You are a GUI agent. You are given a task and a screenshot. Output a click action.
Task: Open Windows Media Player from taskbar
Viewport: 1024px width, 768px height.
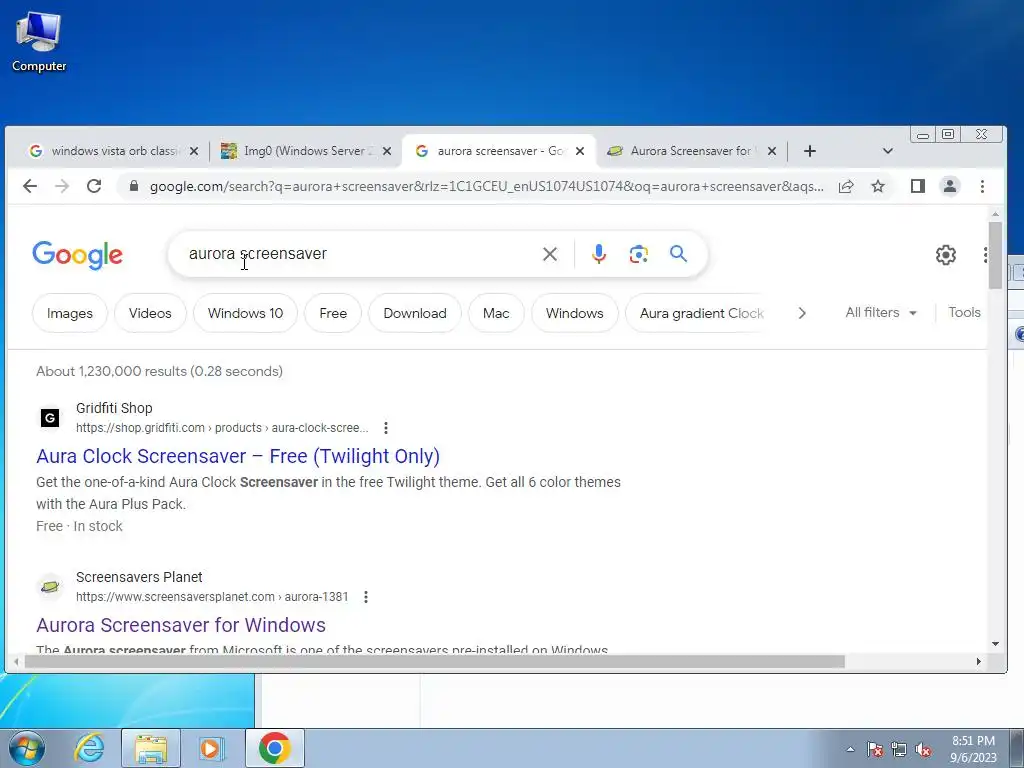click(212, 748)
